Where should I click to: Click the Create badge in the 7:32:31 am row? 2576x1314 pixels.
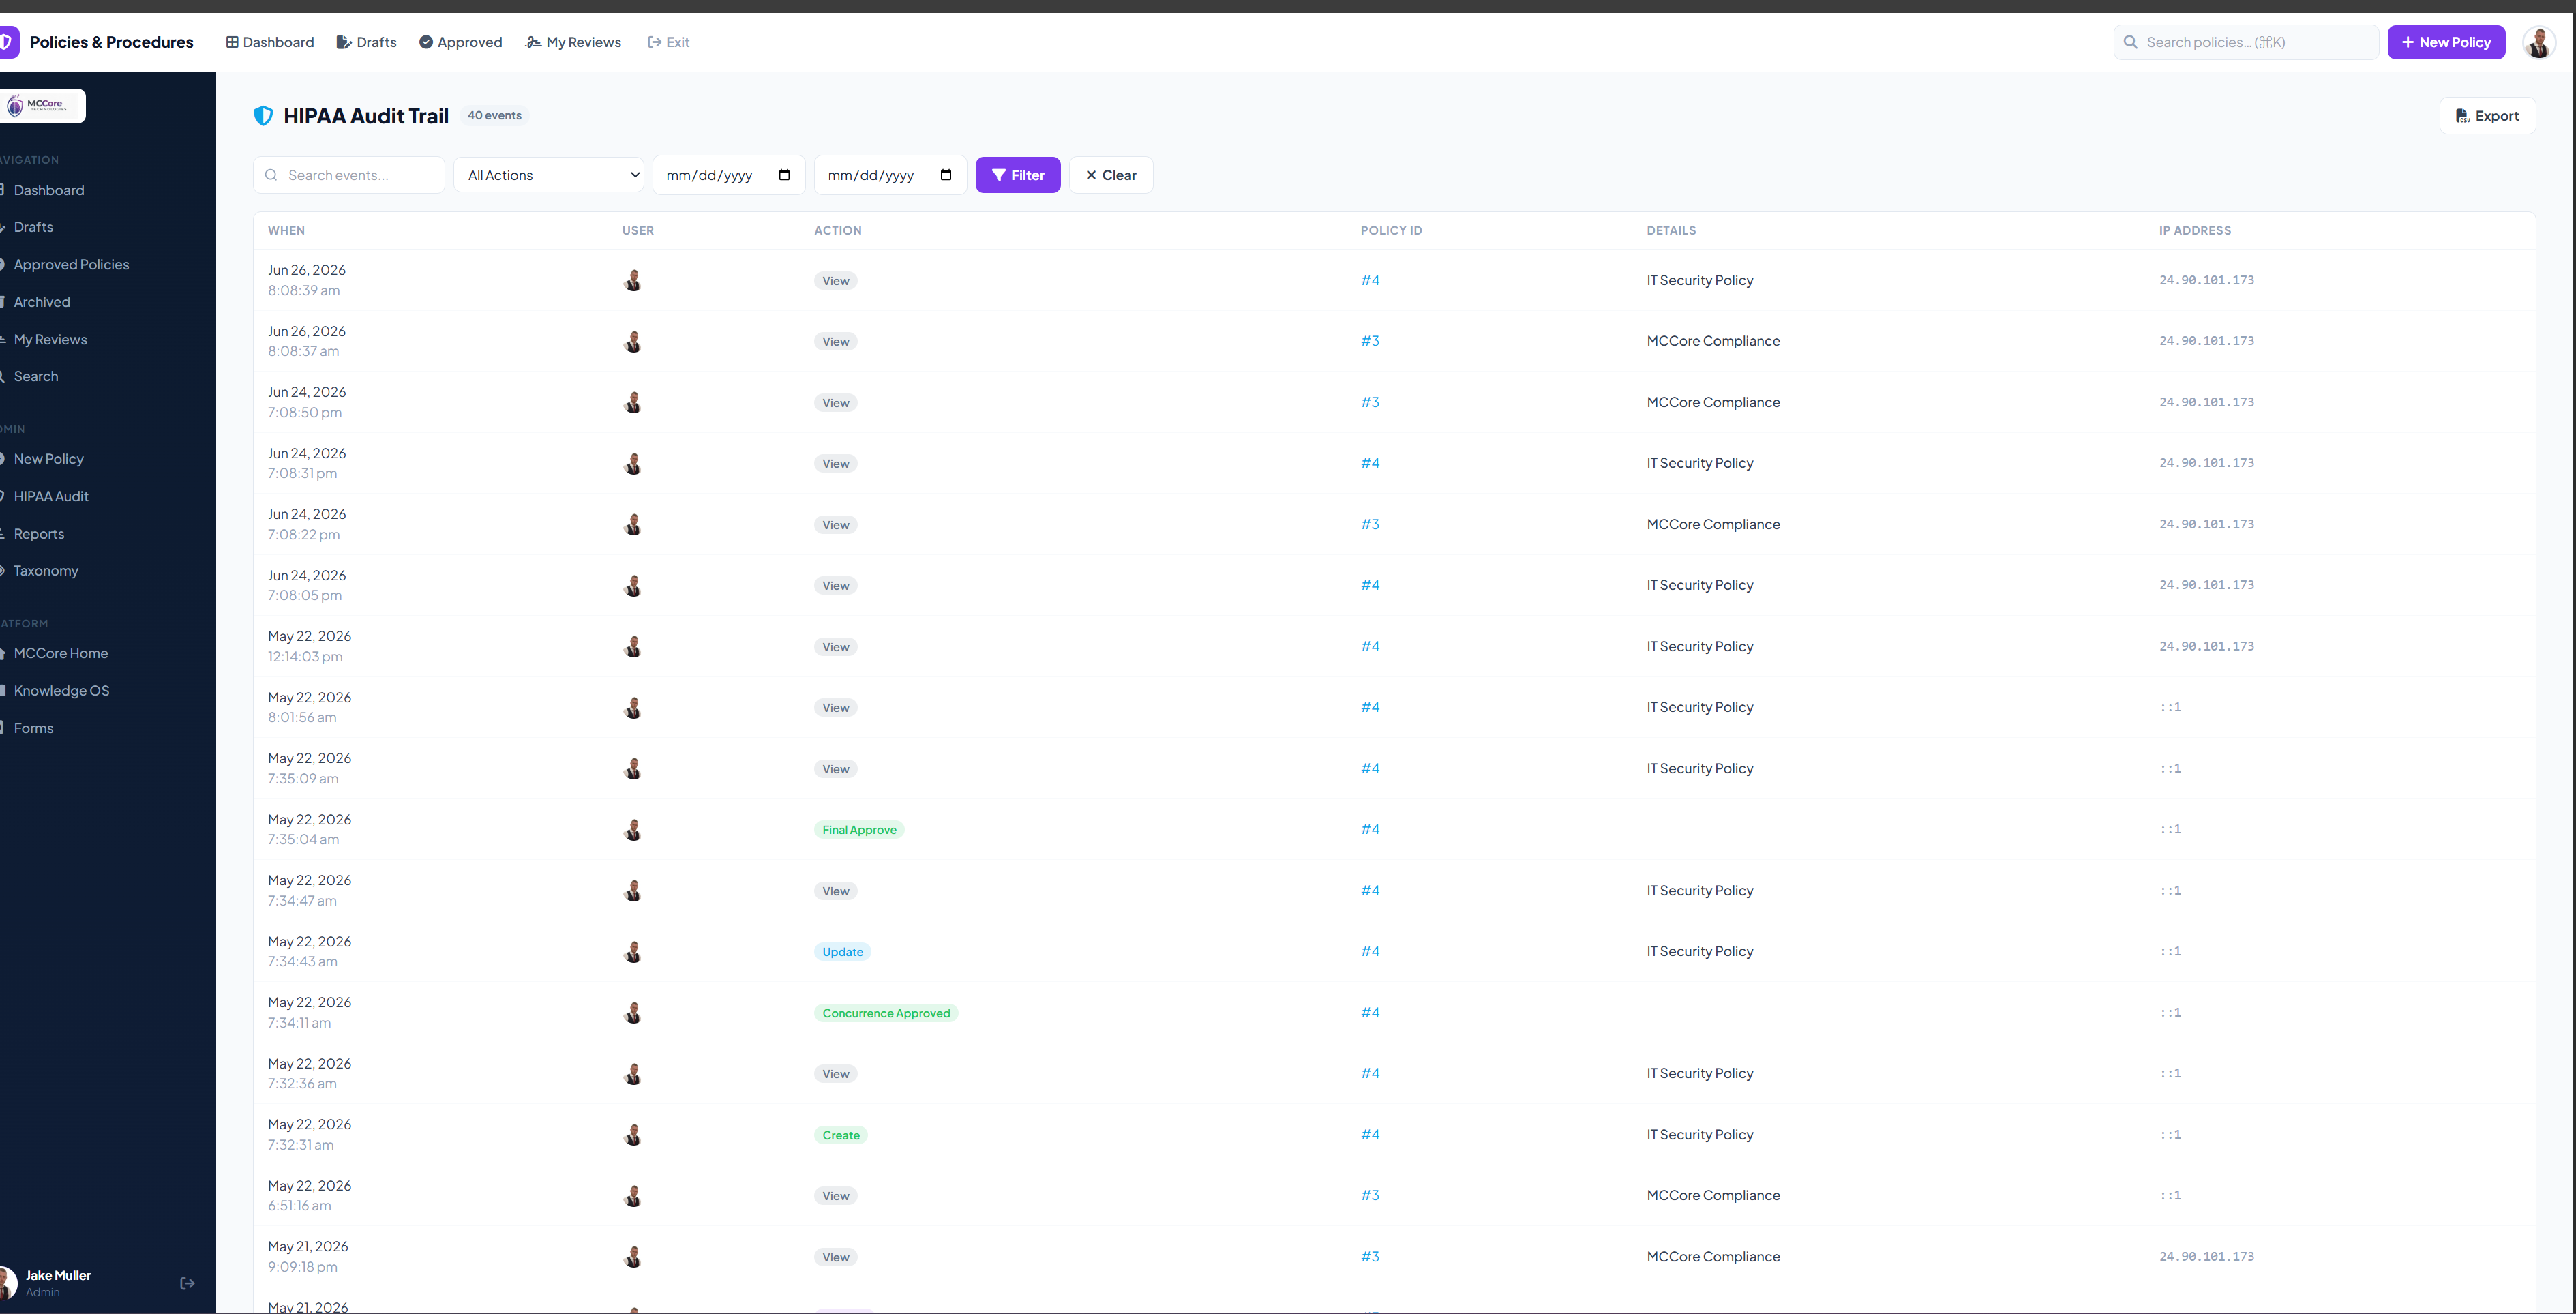[841, 1135]
